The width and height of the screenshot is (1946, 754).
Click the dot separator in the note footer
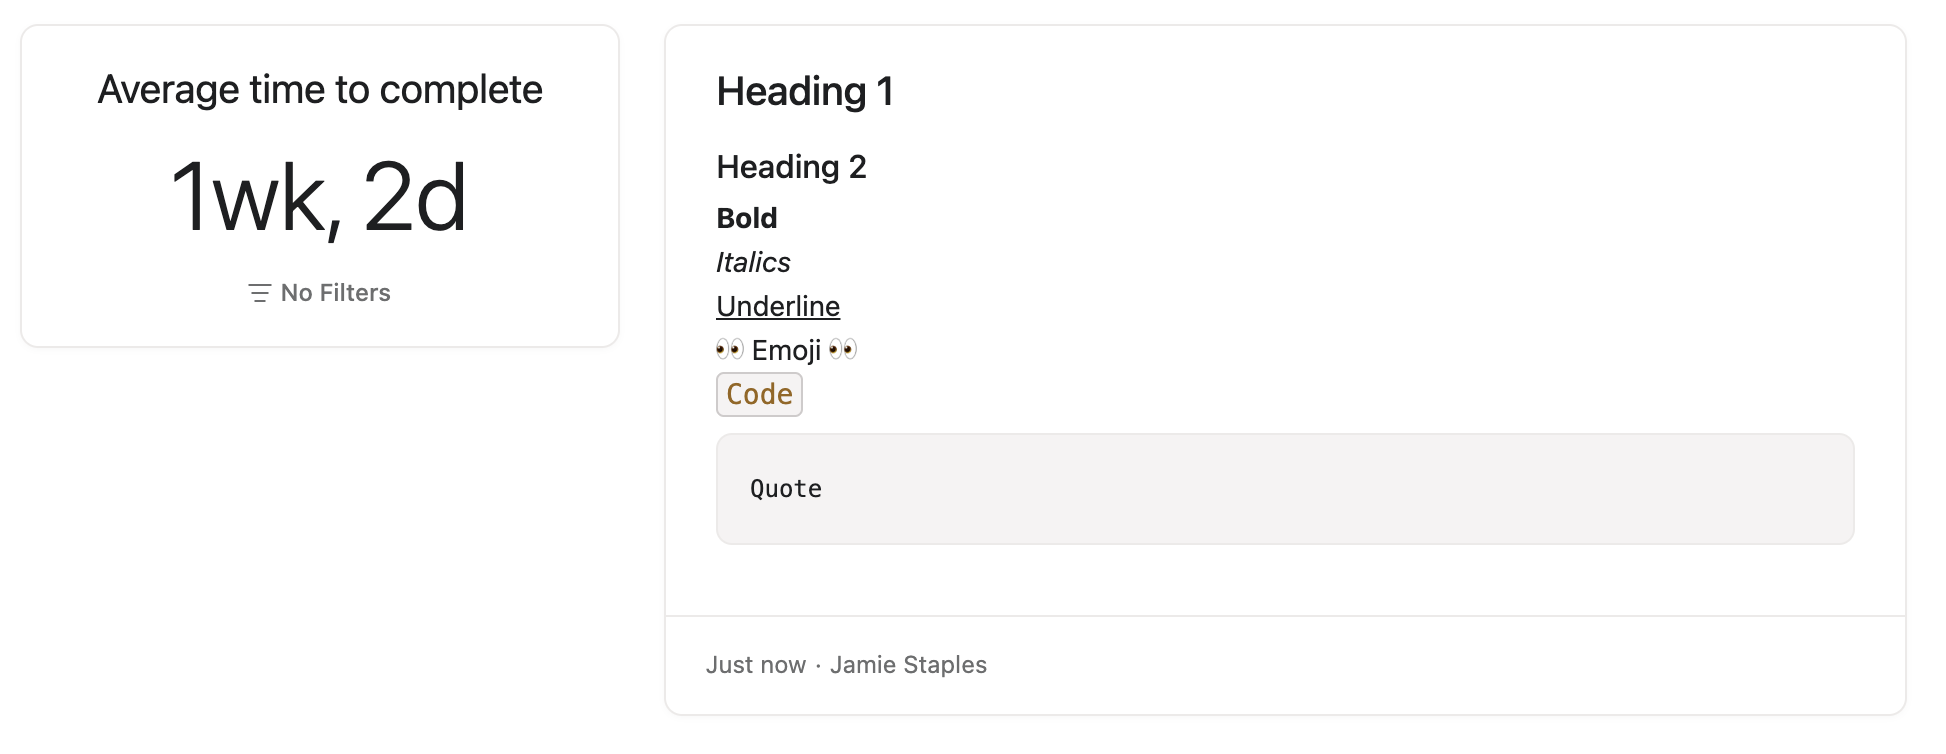(x=818, y=666)
